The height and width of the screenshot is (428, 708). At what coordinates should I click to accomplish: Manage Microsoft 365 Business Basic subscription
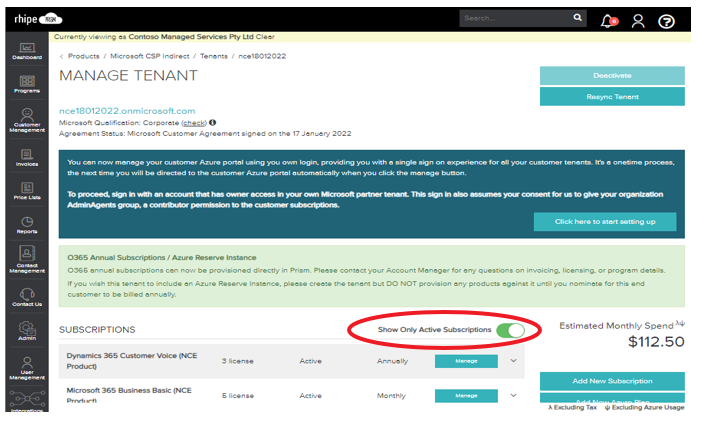tap(466, 396)
